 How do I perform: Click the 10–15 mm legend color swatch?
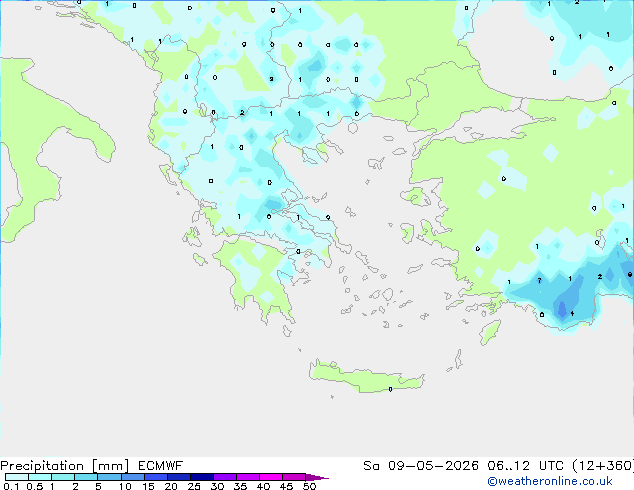(133, 477)
